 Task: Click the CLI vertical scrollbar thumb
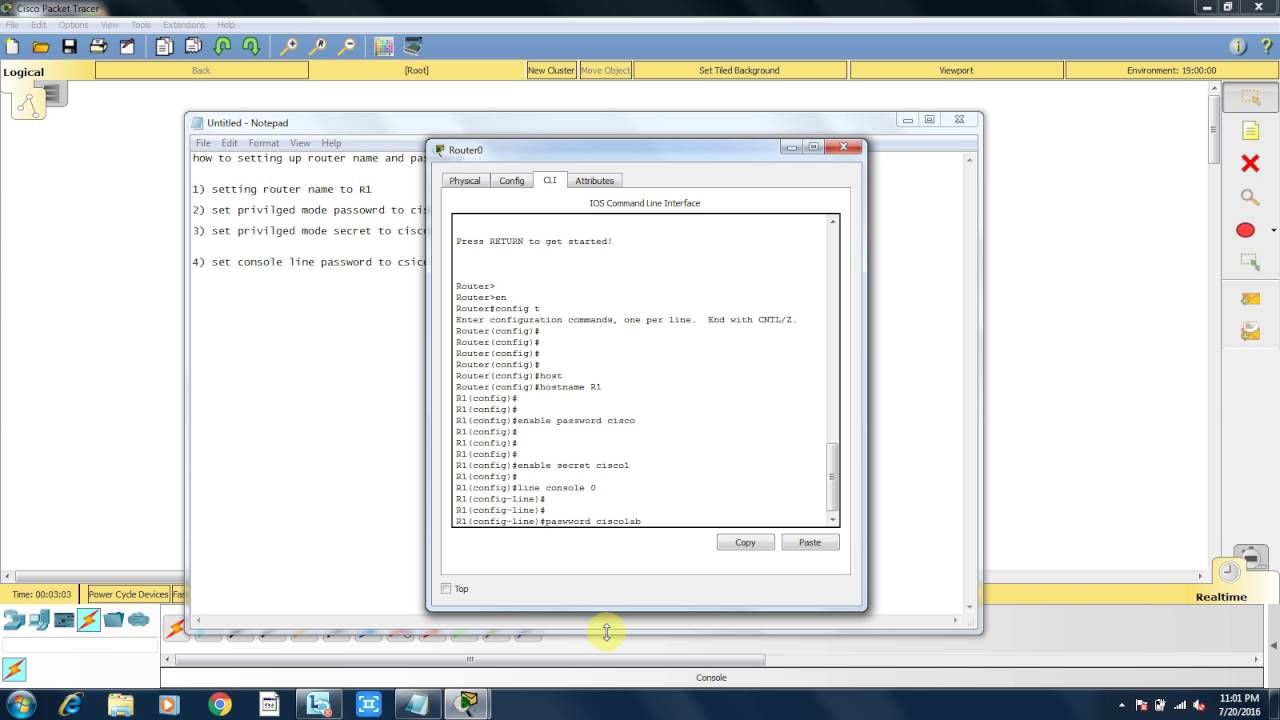tap(831, 477)
